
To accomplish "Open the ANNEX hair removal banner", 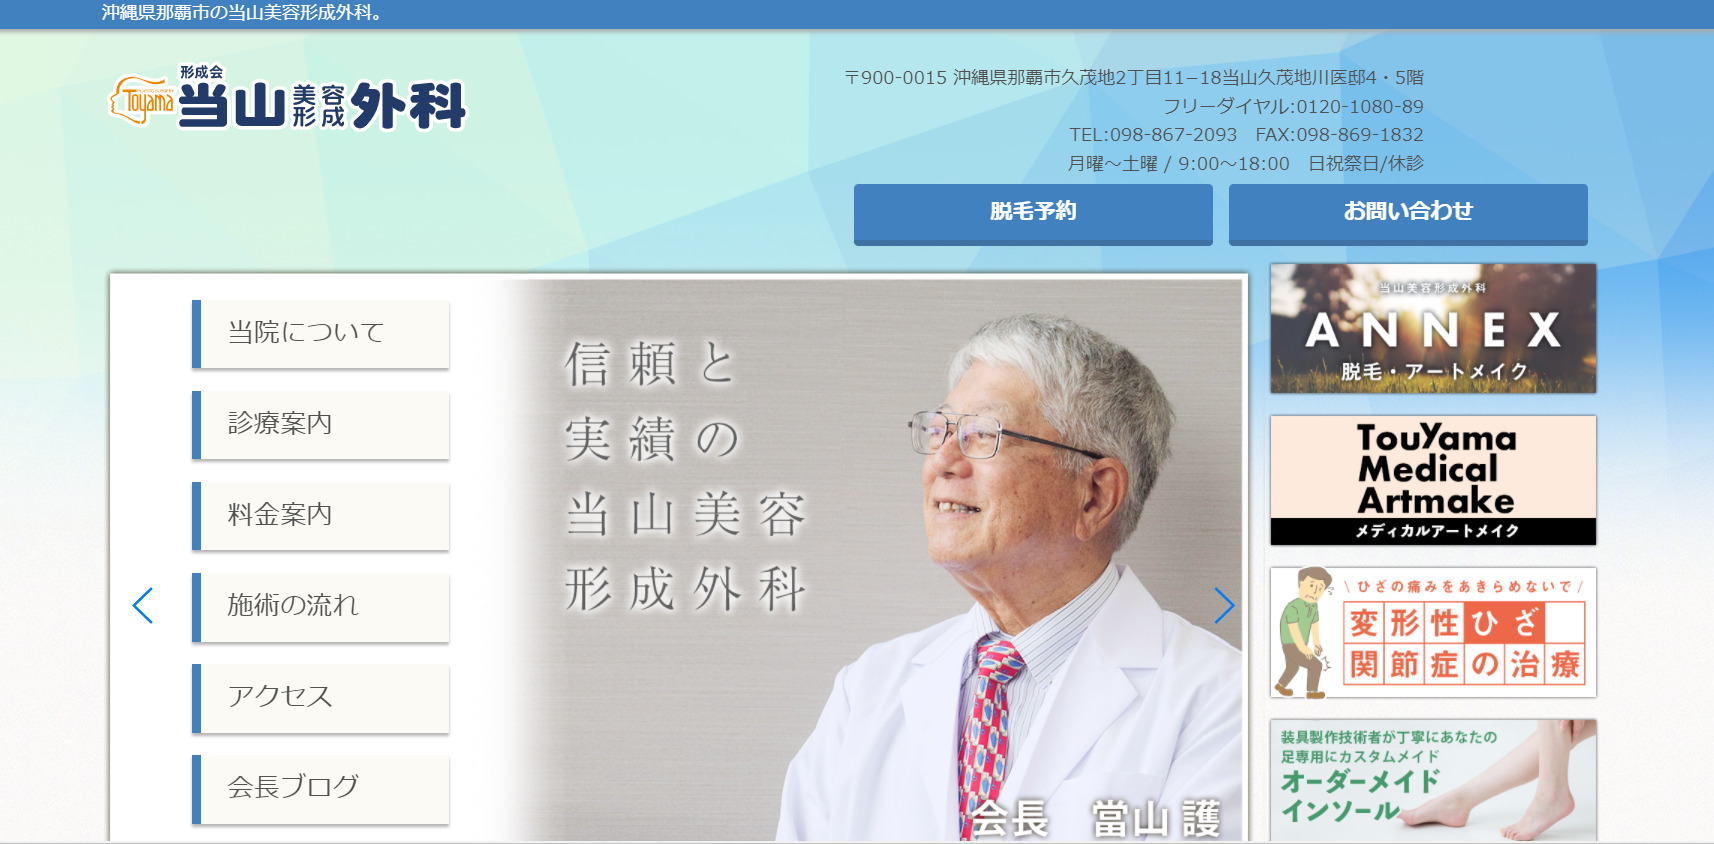I will pos(1432,328).
